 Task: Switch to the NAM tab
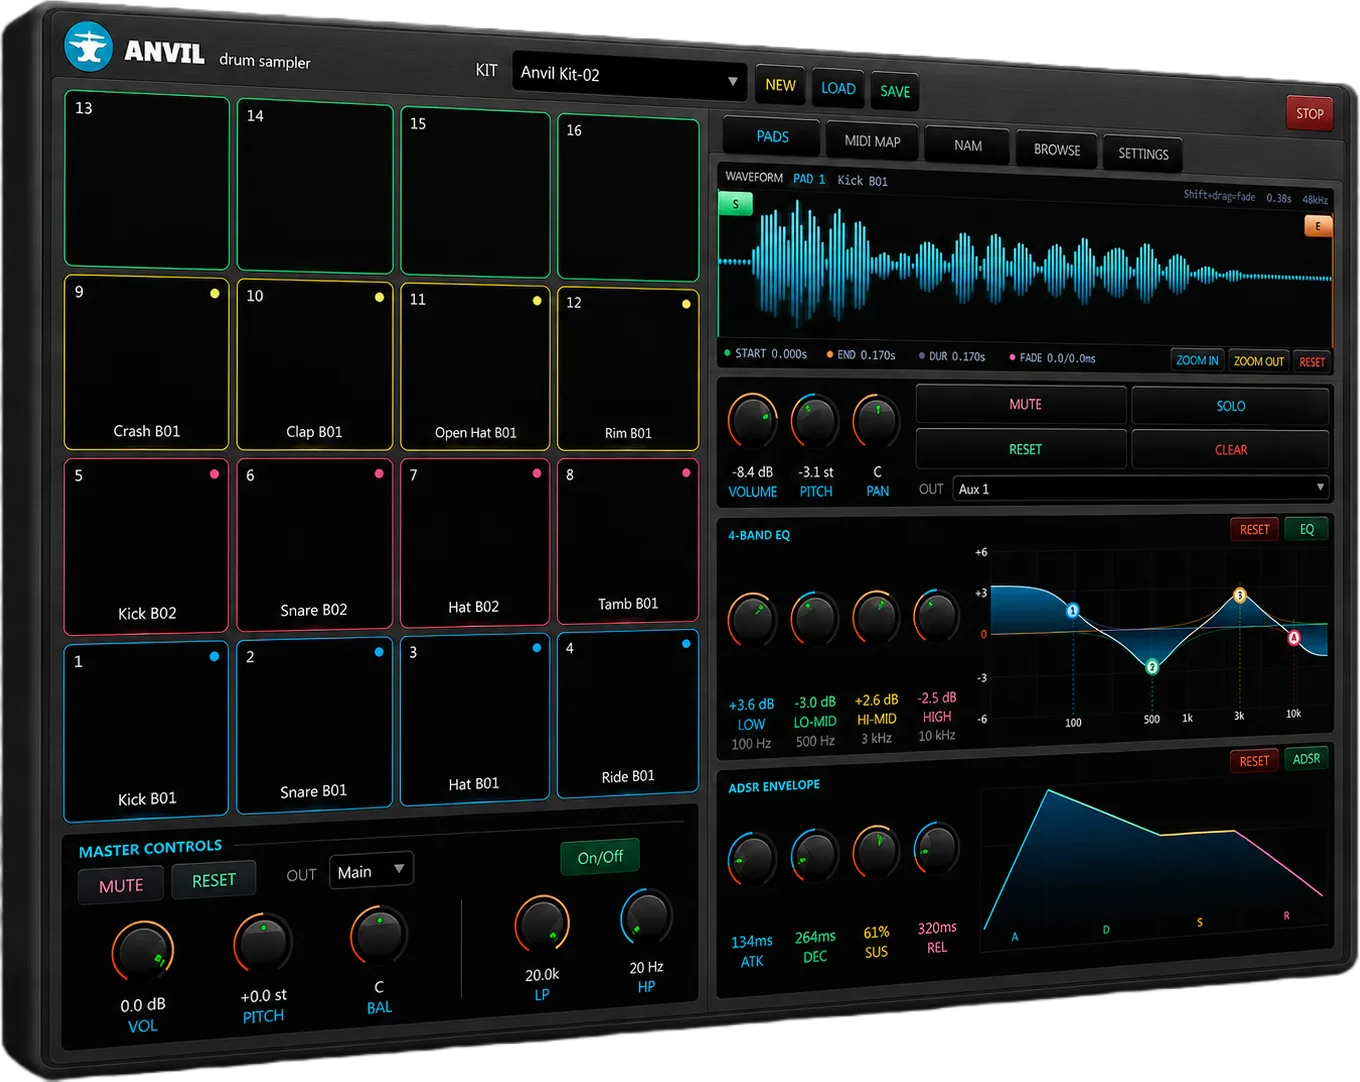click(x=967, y=145)
